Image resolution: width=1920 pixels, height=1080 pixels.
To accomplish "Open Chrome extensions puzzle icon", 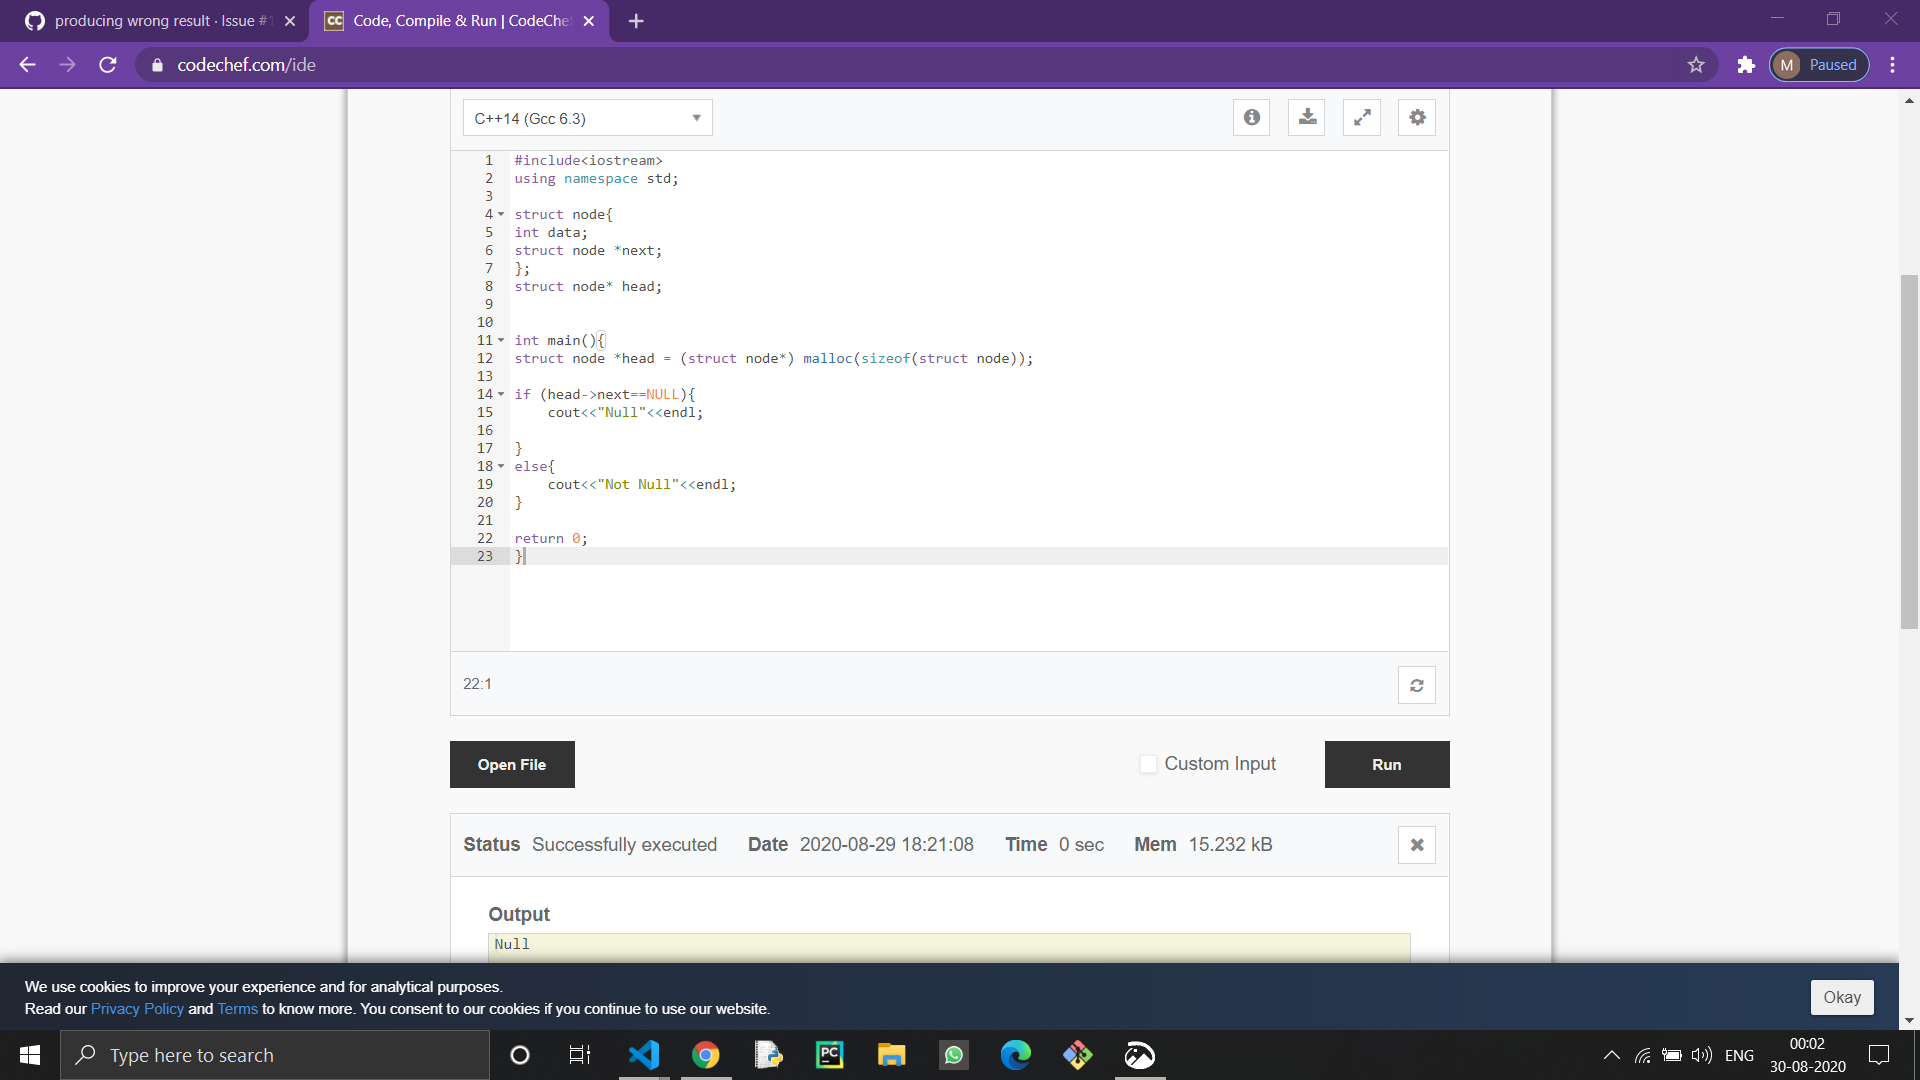I will 1746,65.
